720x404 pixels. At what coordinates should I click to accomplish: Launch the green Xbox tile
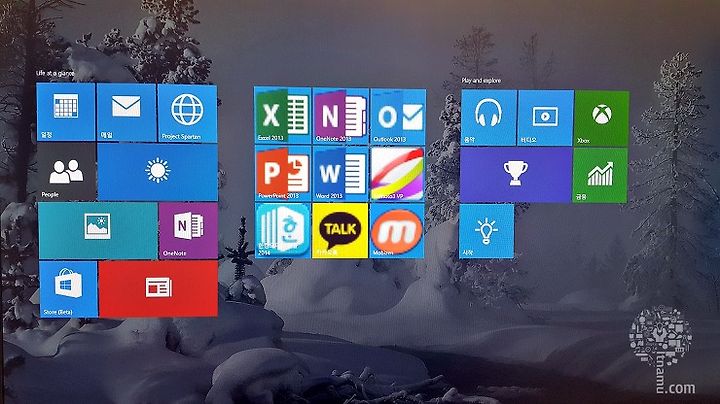click(x=602, y=118)
